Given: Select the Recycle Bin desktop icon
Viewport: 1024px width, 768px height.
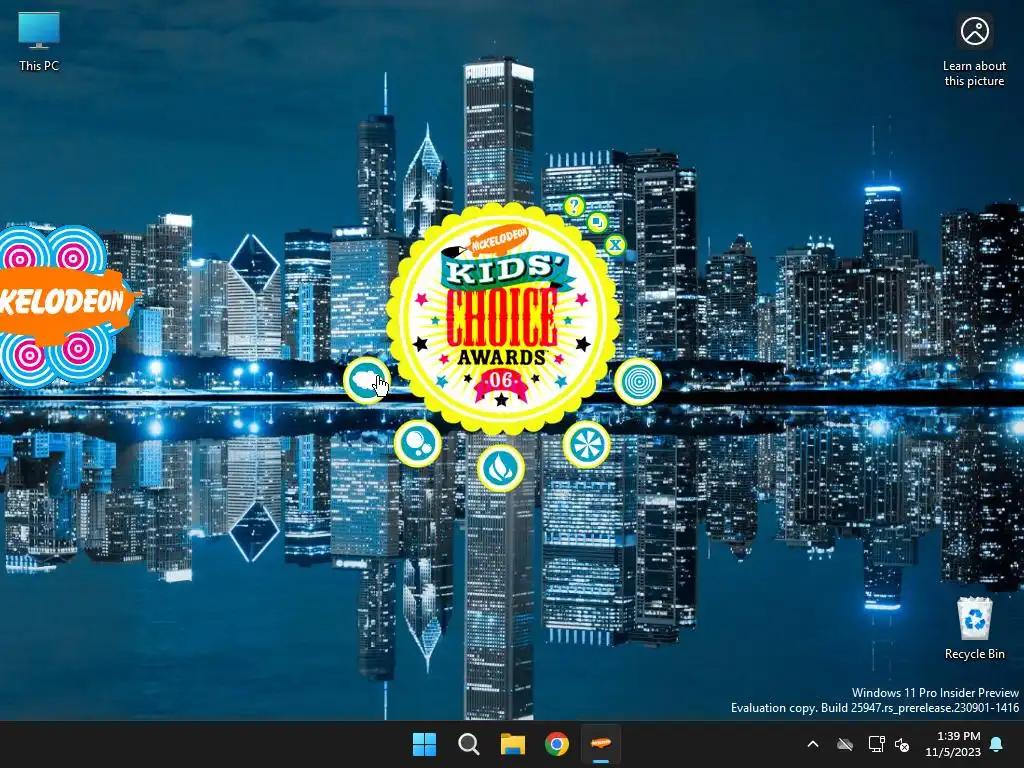Looking at the screenshot, I should 974,628.
